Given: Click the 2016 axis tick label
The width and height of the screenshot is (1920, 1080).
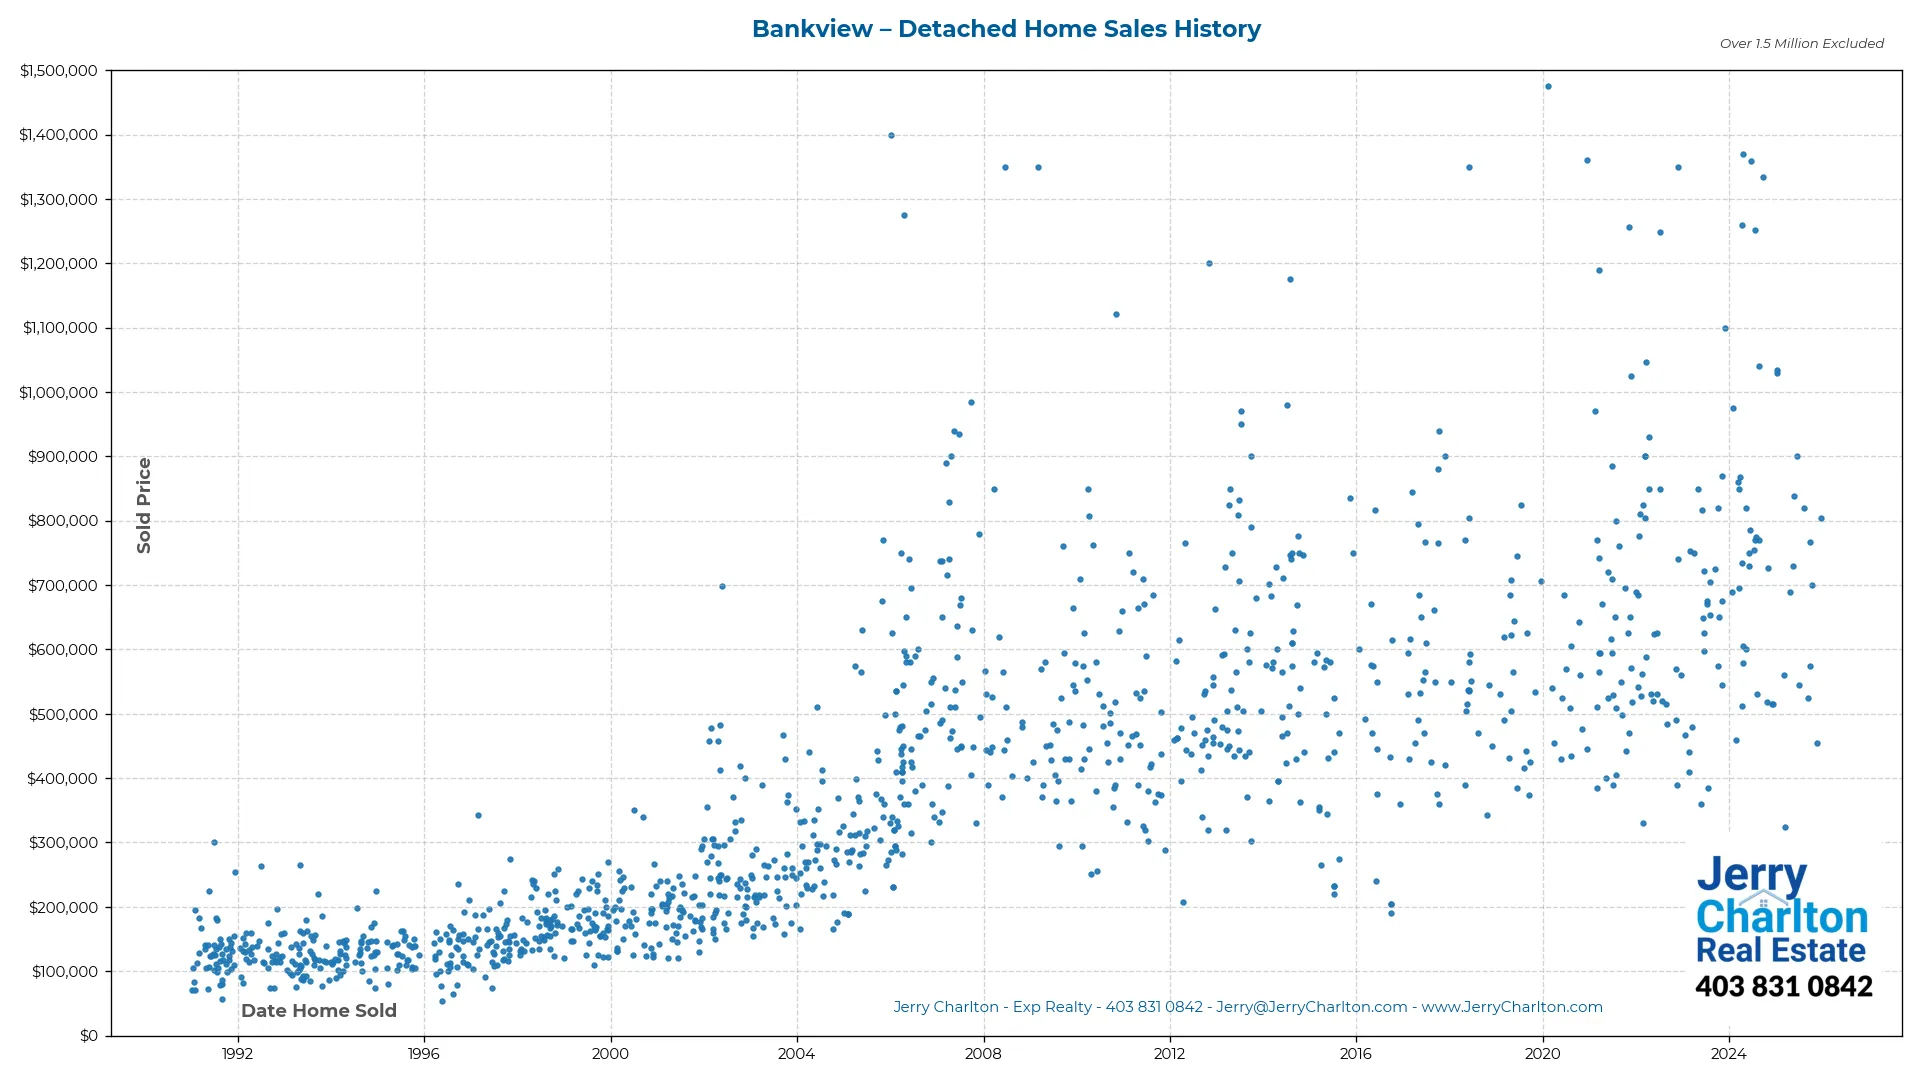Looking at the screenshot, I should coord(1356,1053).
